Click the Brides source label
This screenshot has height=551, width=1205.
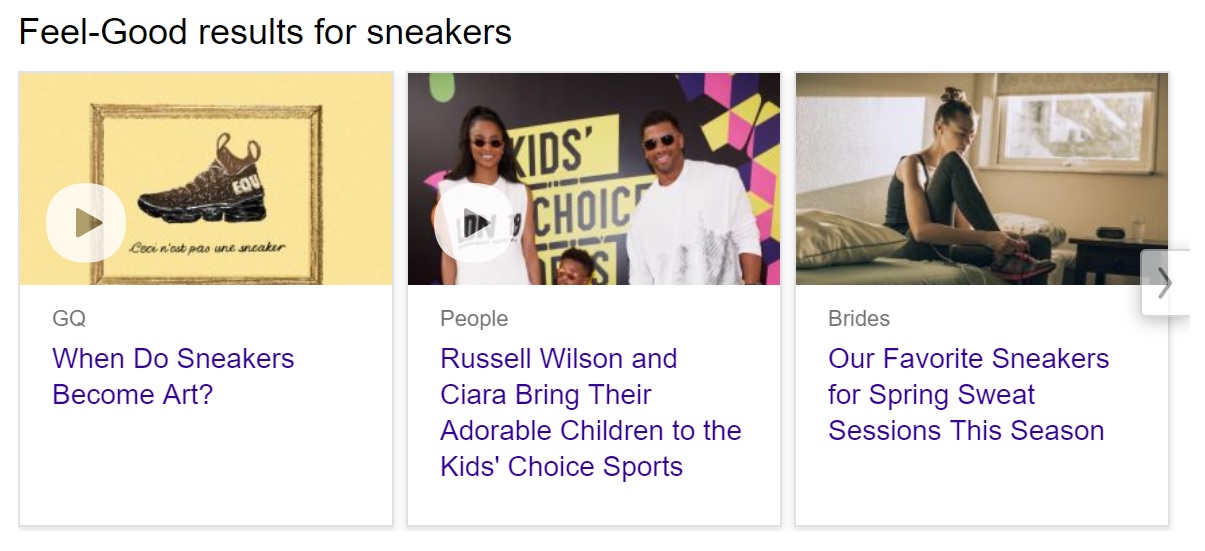859,319
